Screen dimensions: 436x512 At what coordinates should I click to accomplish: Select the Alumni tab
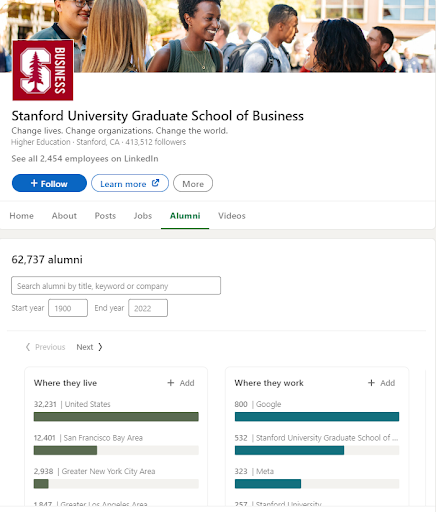pos(185,216)
